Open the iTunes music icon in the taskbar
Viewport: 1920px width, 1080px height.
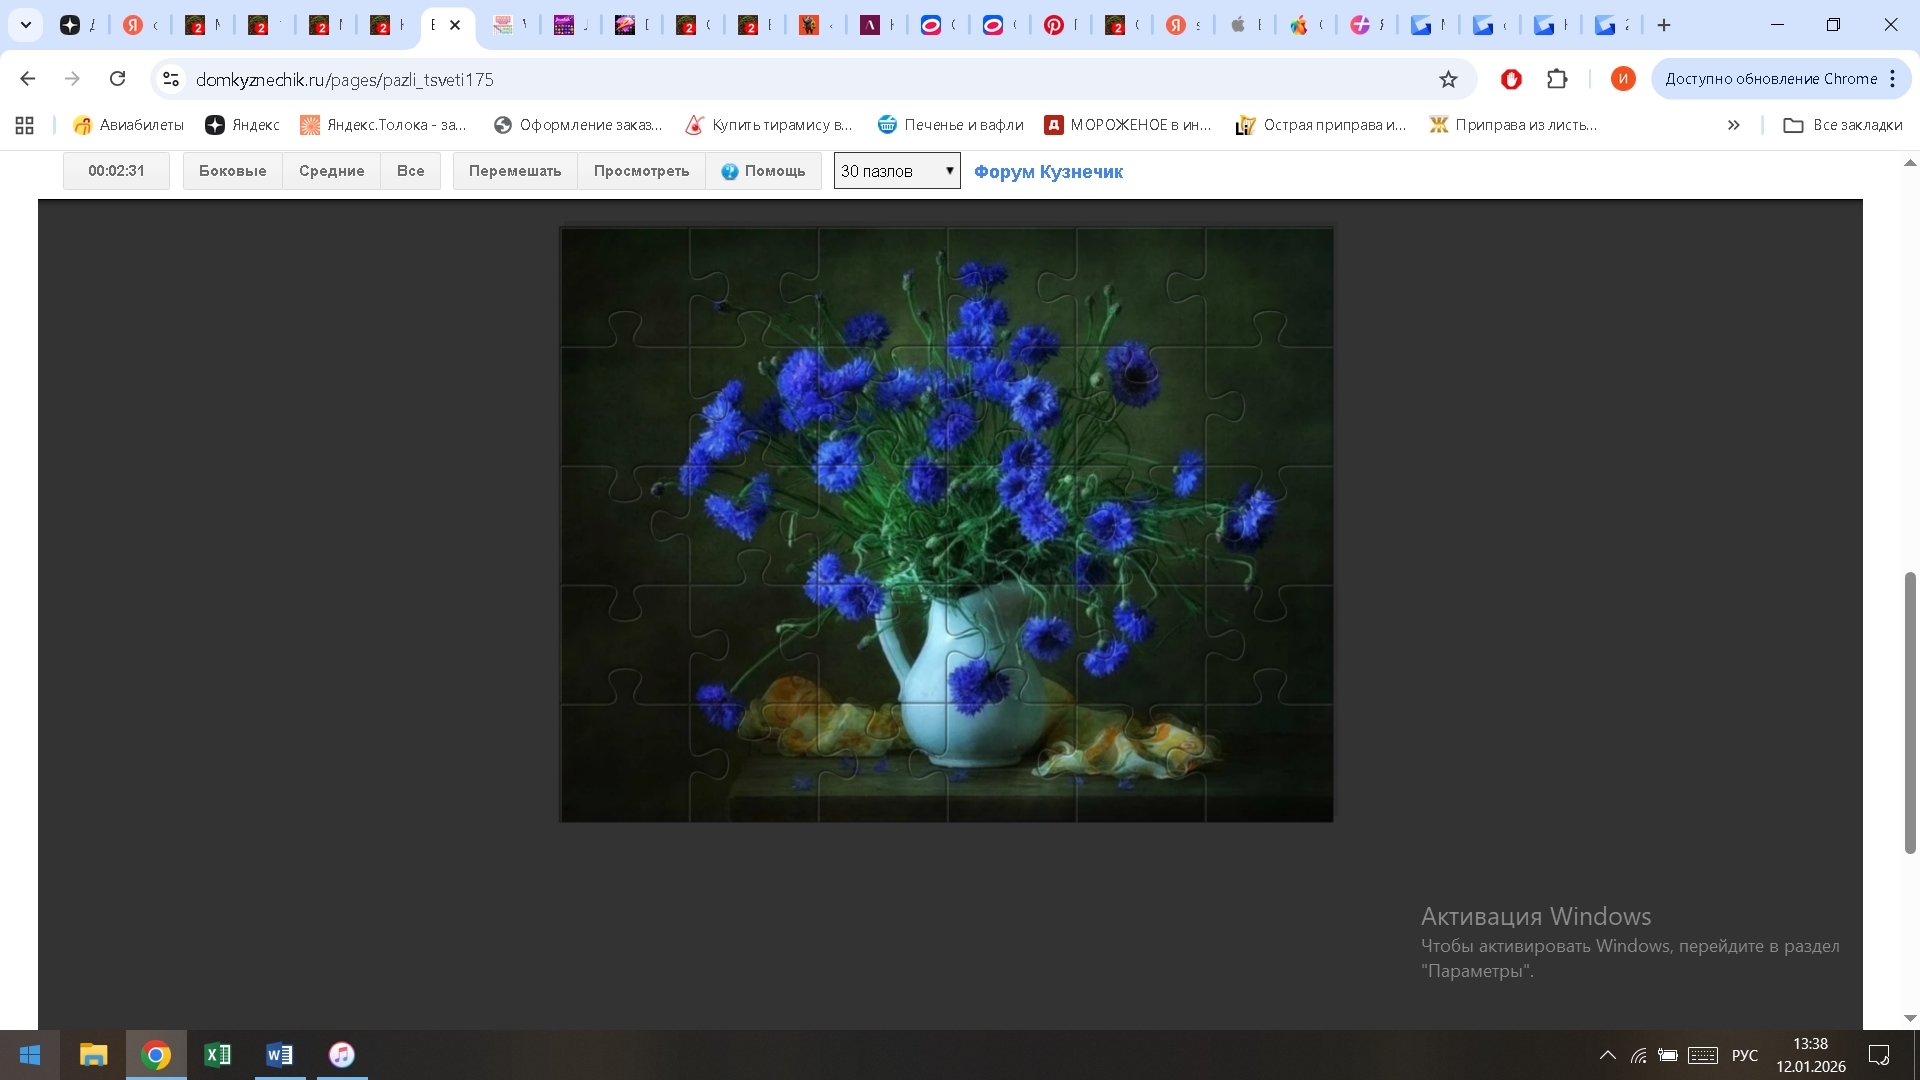point(342,1055)
